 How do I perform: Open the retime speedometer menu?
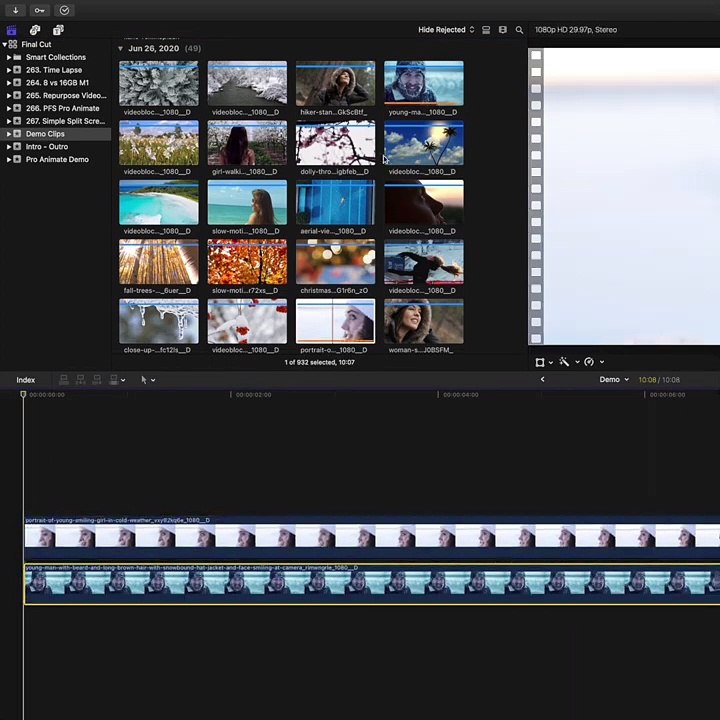coord(594,362)
